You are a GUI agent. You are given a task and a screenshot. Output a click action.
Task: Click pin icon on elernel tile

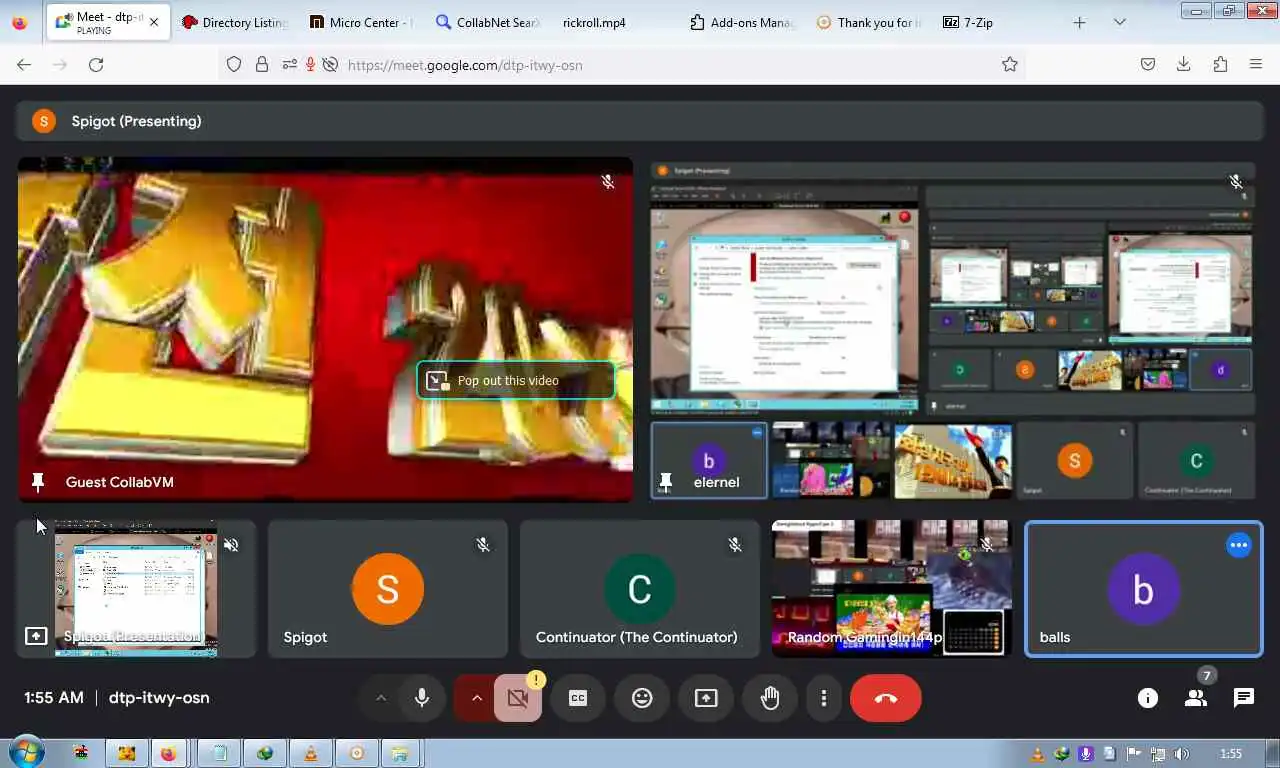tap(666, 483)
